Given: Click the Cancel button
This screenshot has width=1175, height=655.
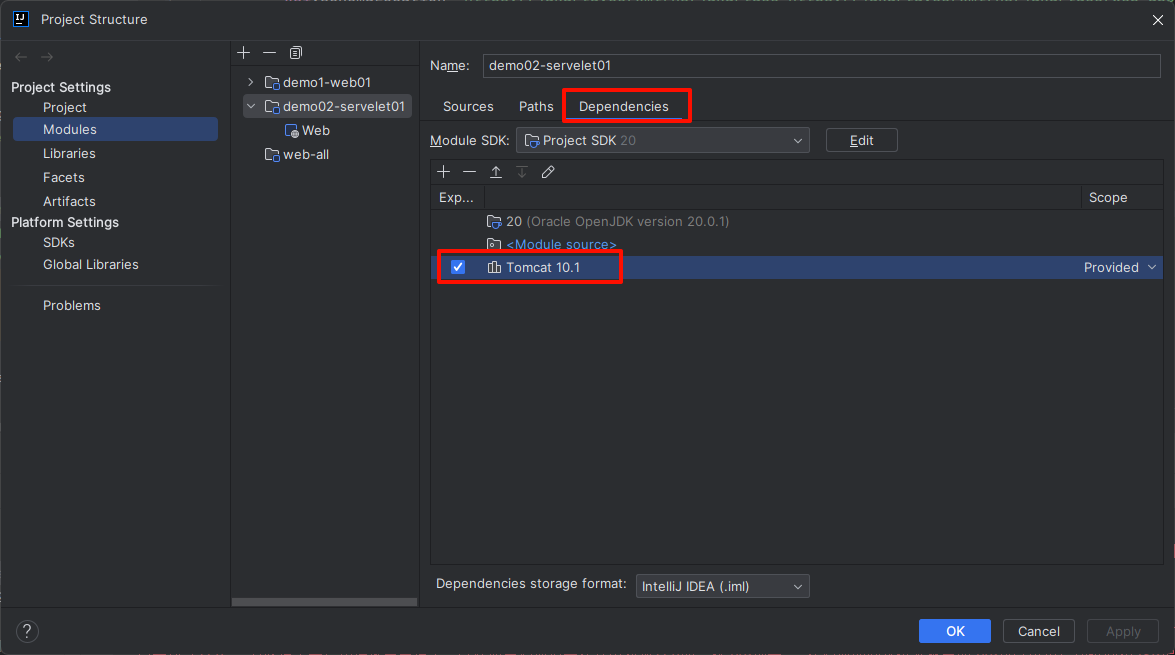Looking at the screenshot, I should pos(1039,631).
